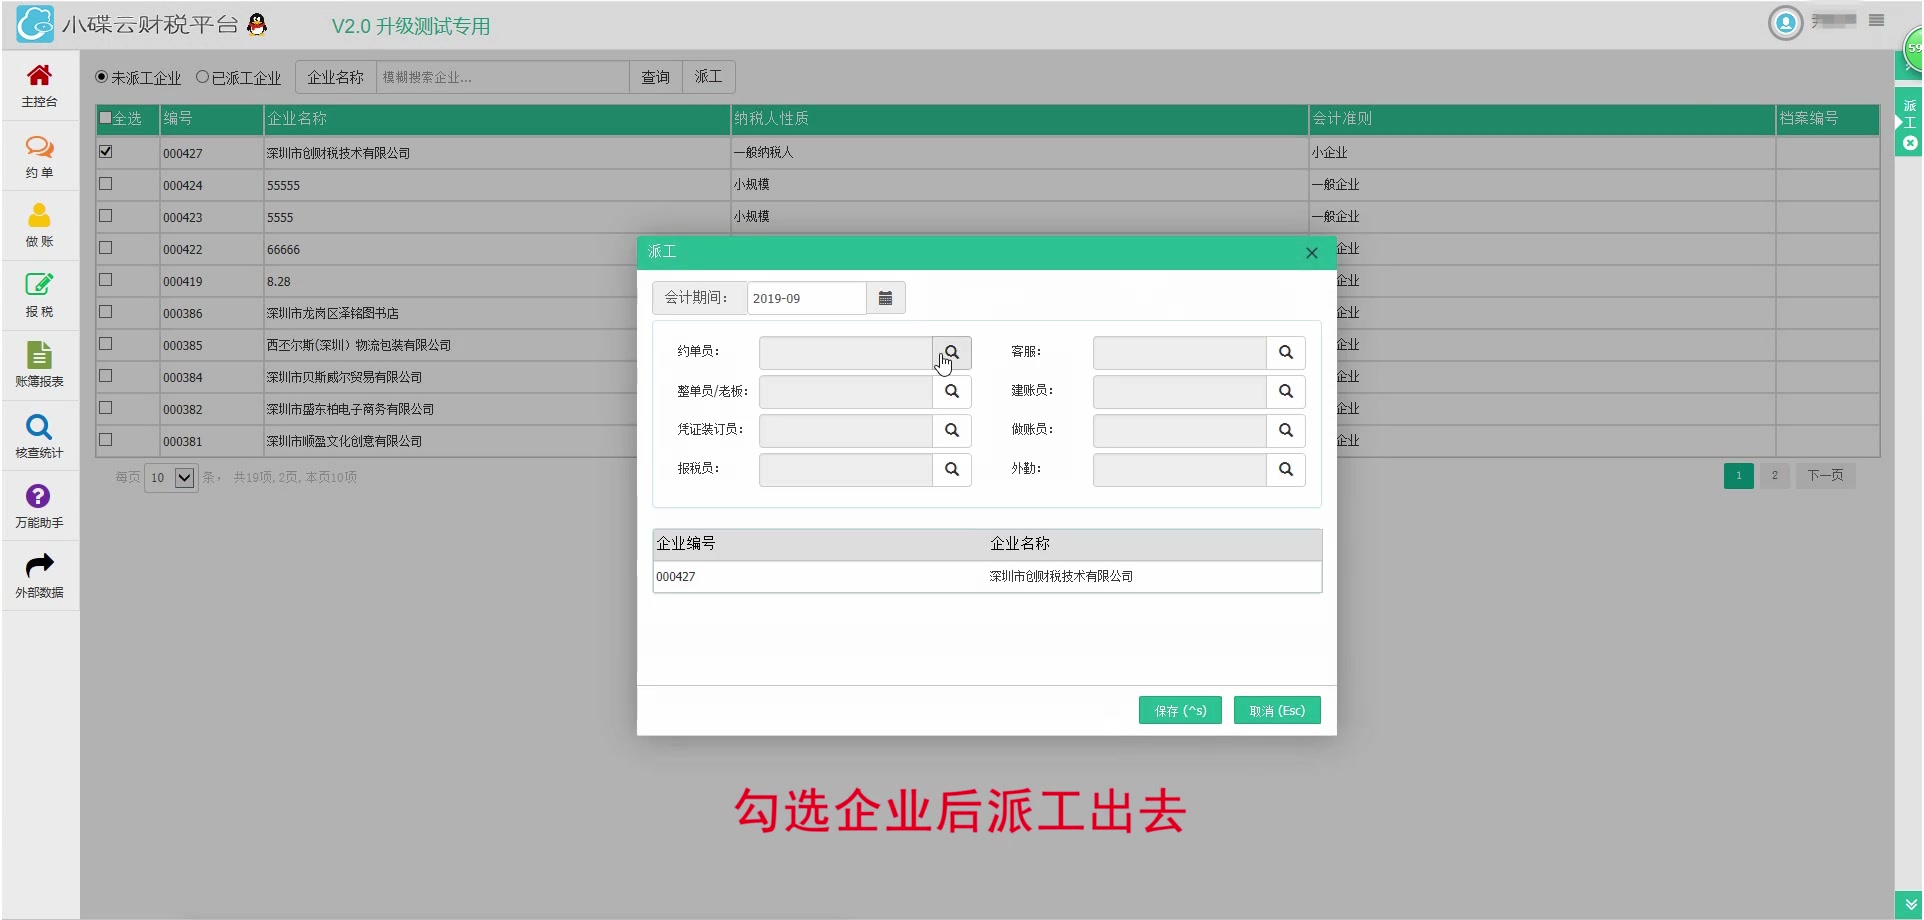This screenshot has height=920, width=1924.
Task: Open the 每页 page-size dropdown
Action: coord(171,477)
